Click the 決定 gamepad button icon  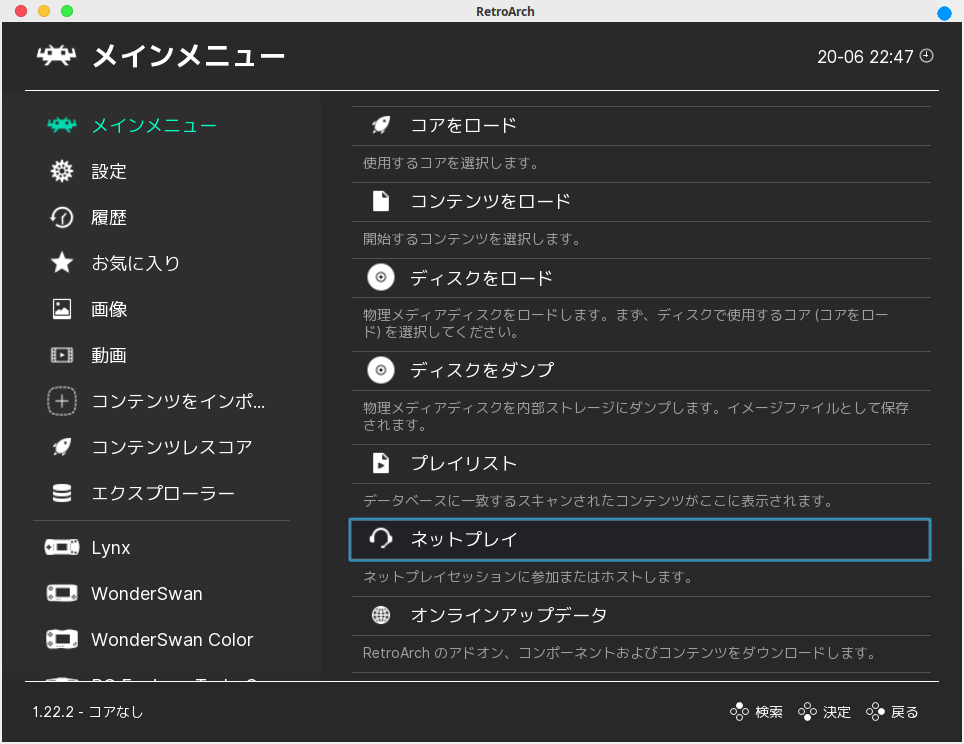(807, 711)
